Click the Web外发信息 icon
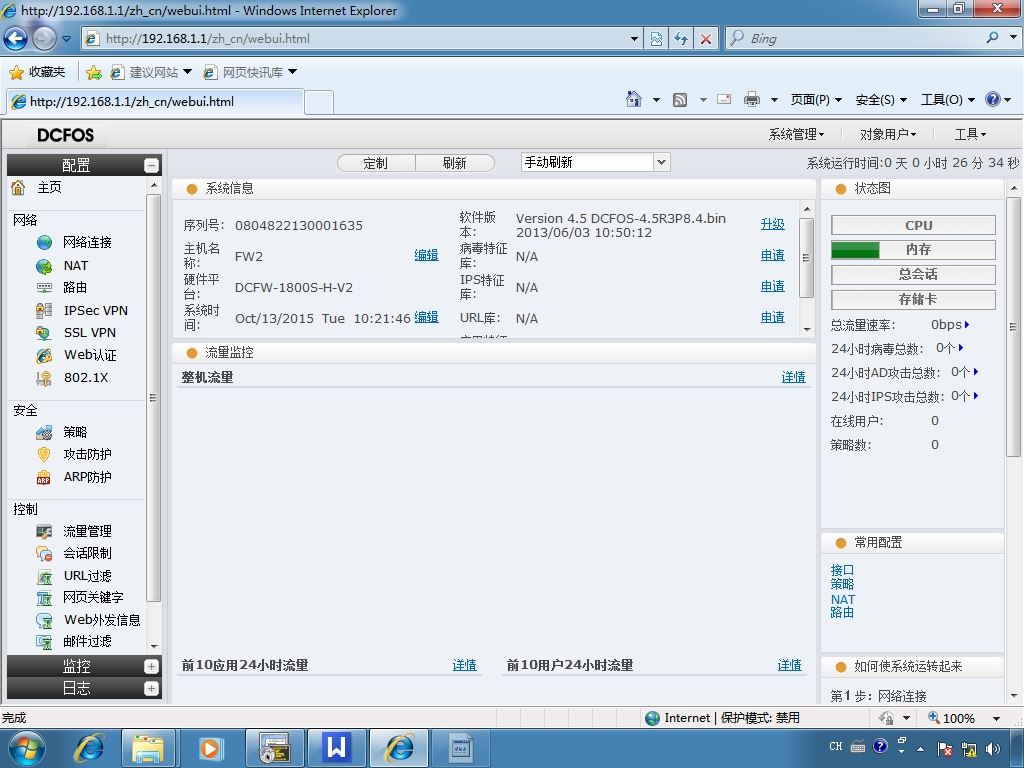Screen dimensions: 1024x768 44,620
